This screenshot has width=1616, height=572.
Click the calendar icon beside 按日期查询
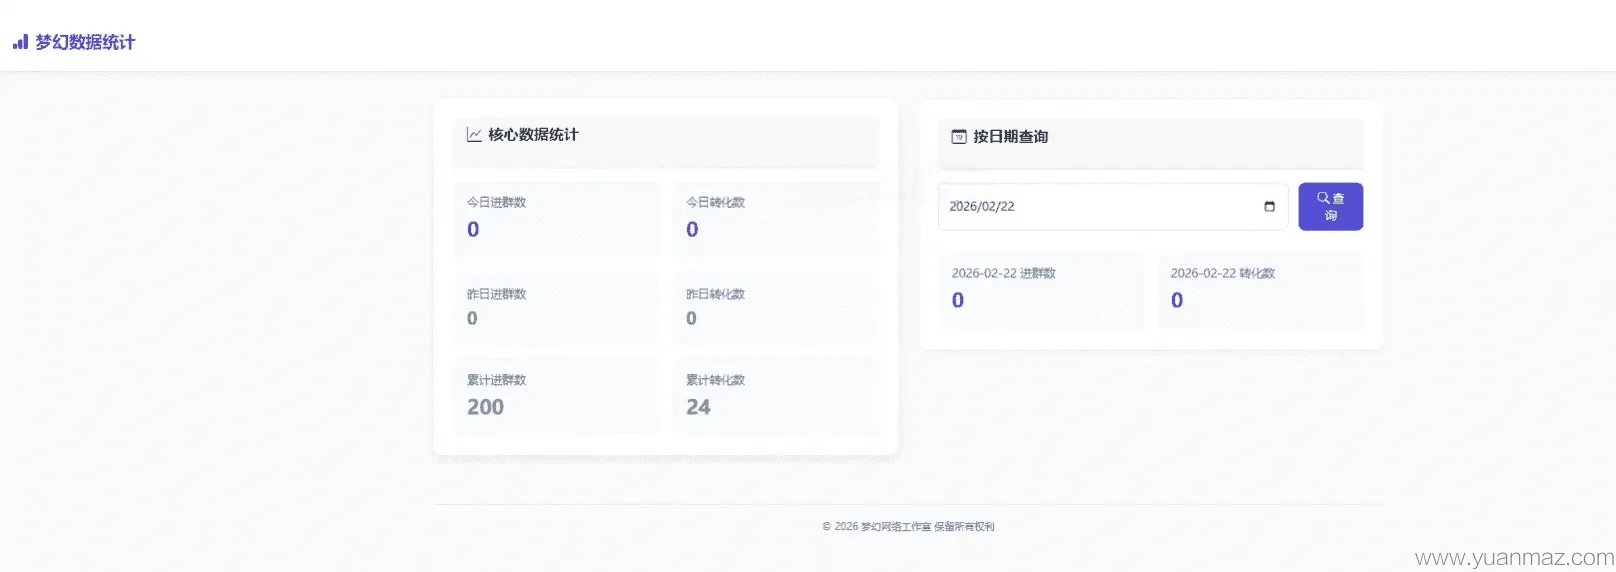pyautogui.click(x=959, y=137)
